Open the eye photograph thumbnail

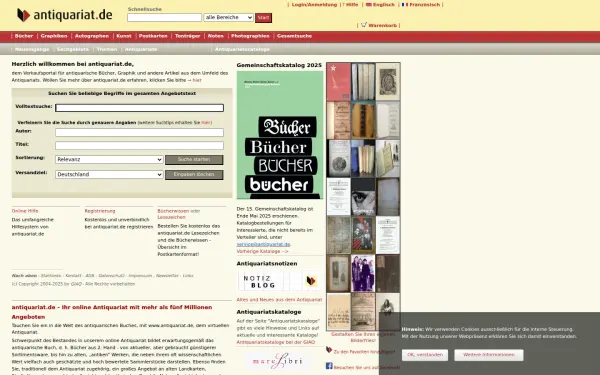tap(363, 197)
